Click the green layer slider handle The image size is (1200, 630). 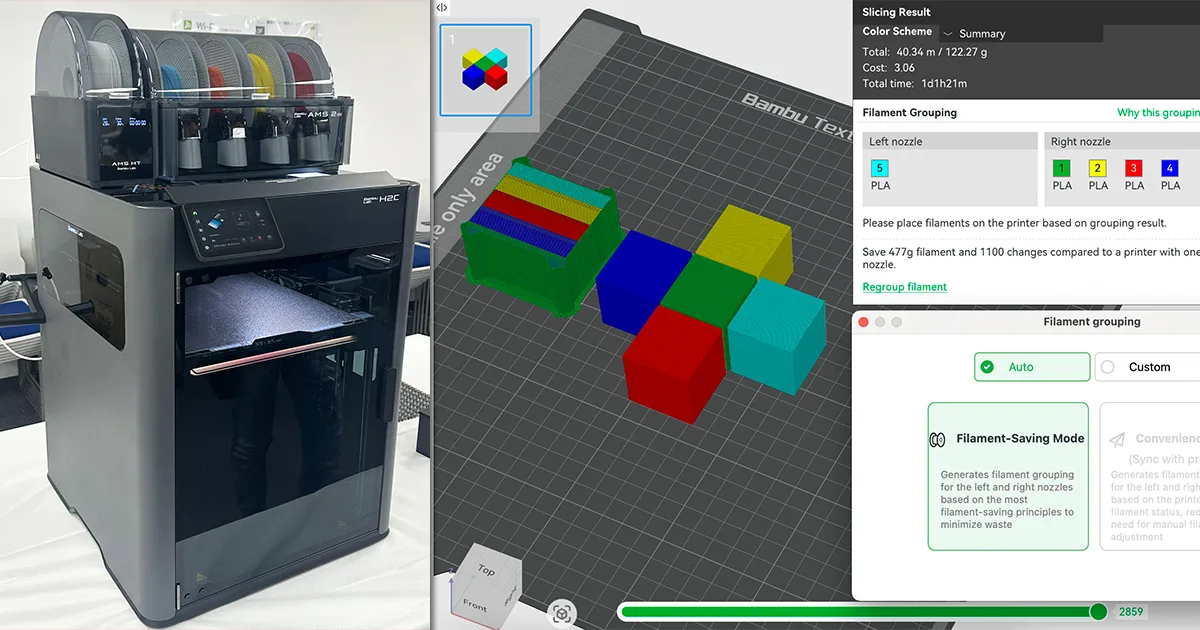1098,612
